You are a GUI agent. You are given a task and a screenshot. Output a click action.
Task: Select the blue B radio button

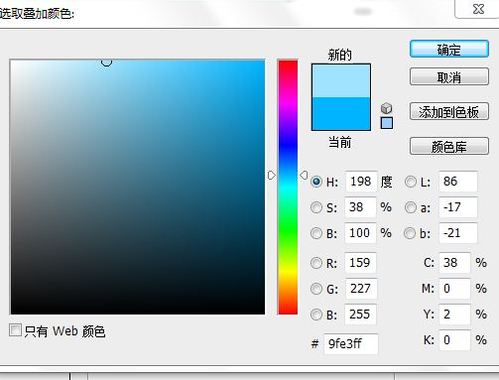pyautogui.click(x=316, y=314)
